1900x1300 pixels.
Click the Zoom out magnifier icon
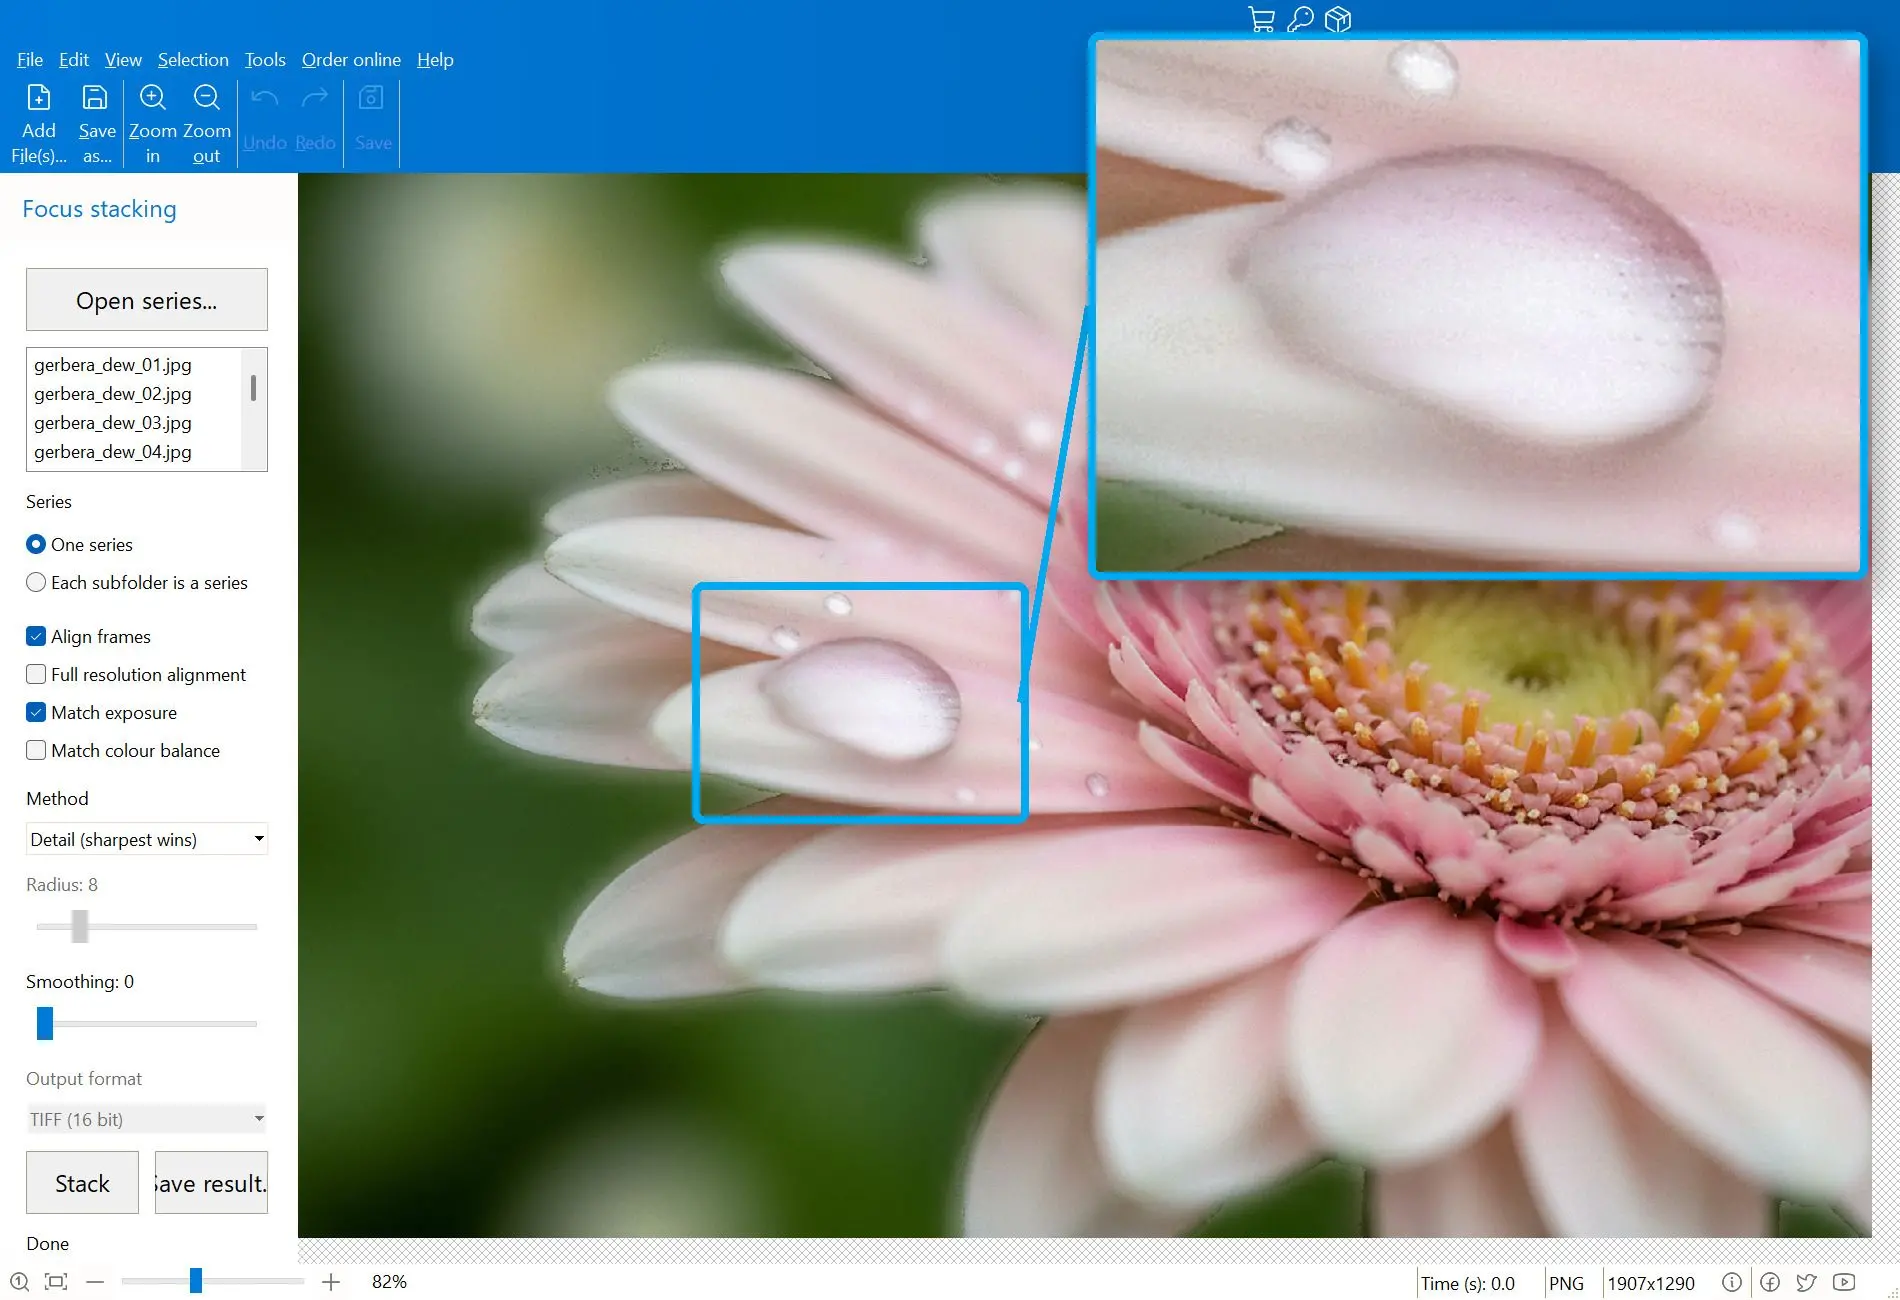207,97
